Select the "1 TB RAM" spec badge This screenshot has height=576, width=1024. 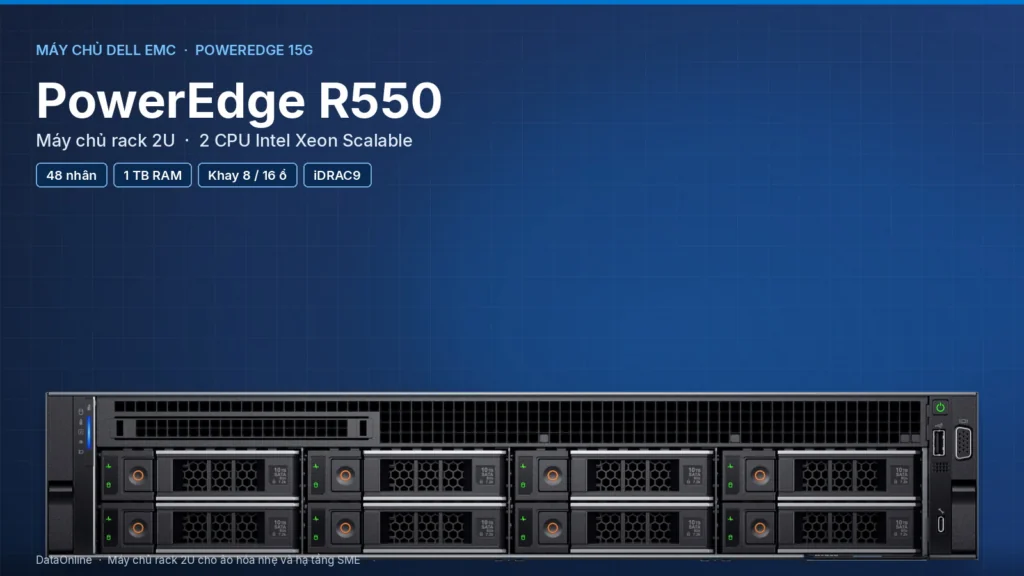click(x=152, y=175)
